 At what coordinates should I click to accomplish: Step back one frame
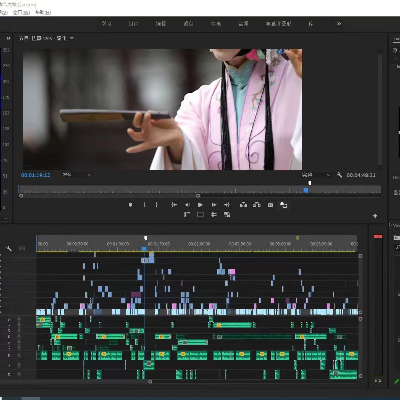click(187, 205)
